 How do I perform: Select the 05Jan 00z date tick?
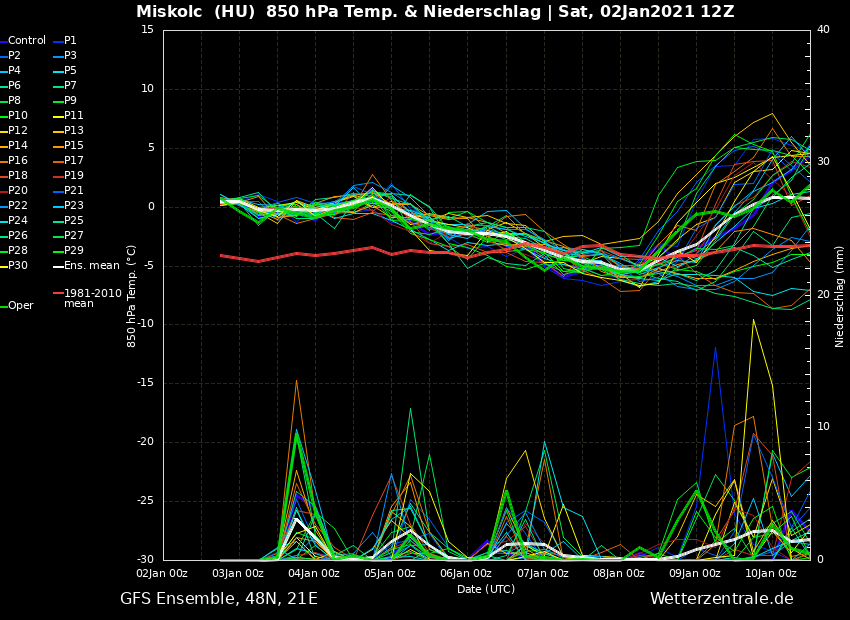390,574
